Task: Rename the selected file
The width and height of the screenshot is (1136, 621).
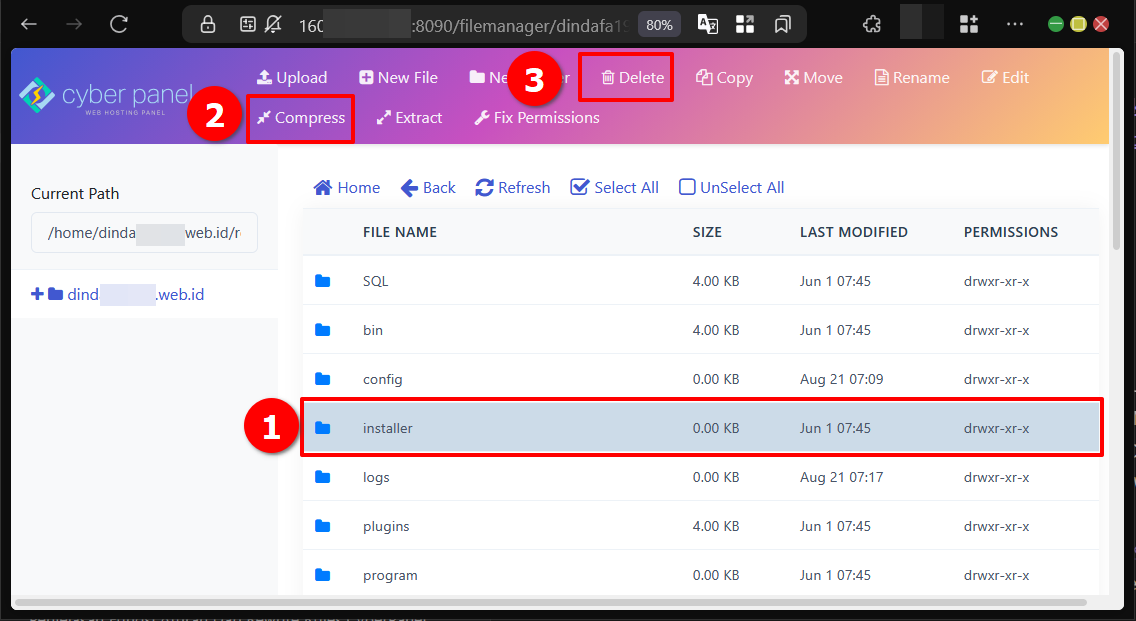Action: tap(912, 78)
